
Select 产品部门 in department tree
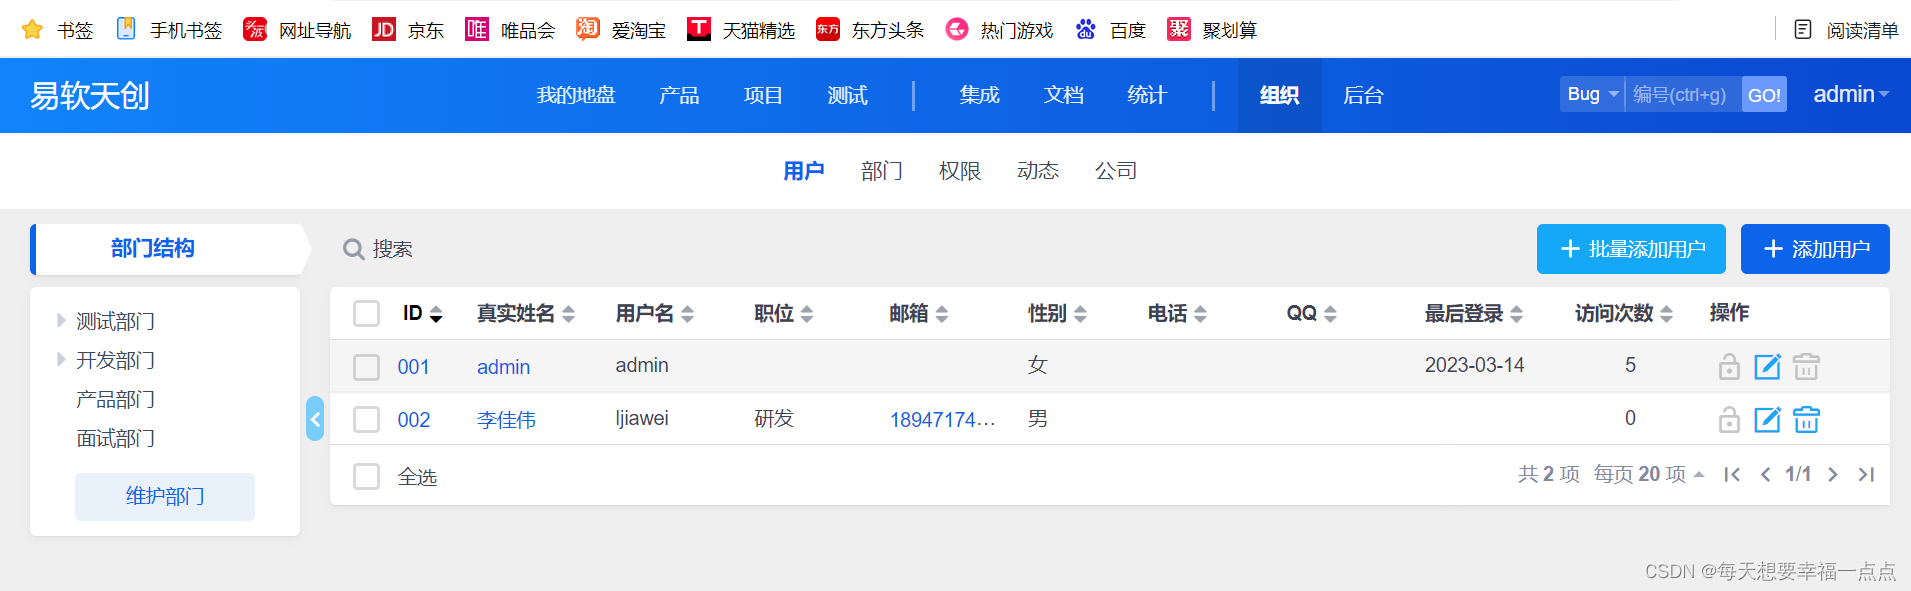point(115,399)
